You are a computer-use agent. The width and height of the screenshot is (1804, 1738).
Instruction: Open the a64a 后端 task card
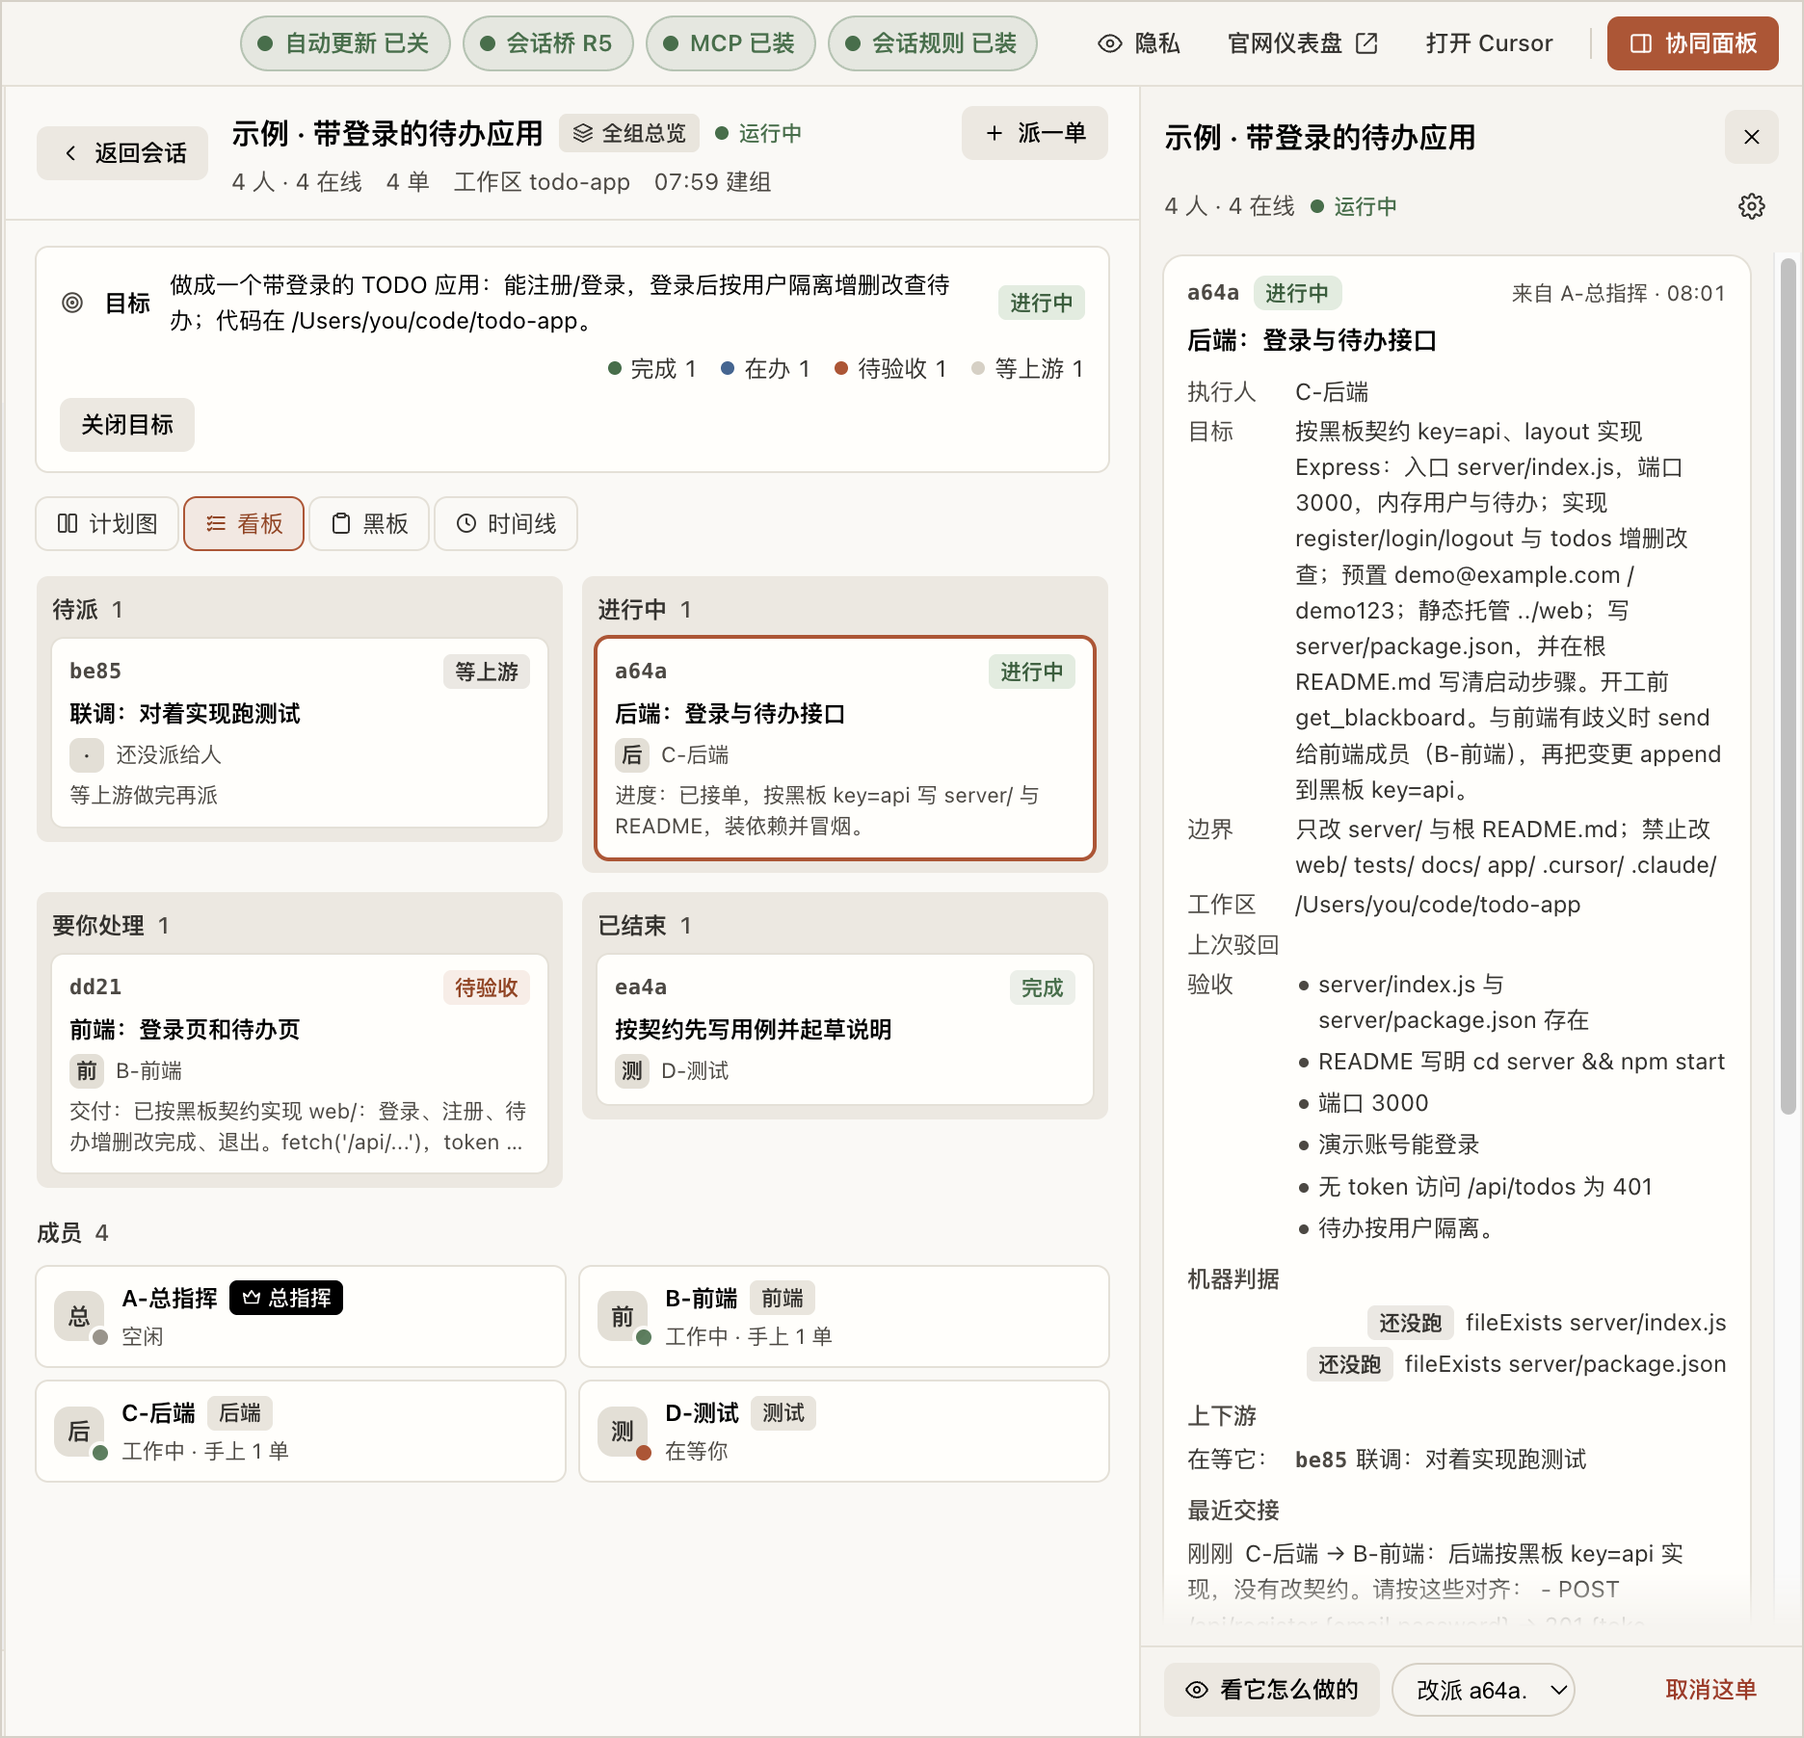click(845, 748)
